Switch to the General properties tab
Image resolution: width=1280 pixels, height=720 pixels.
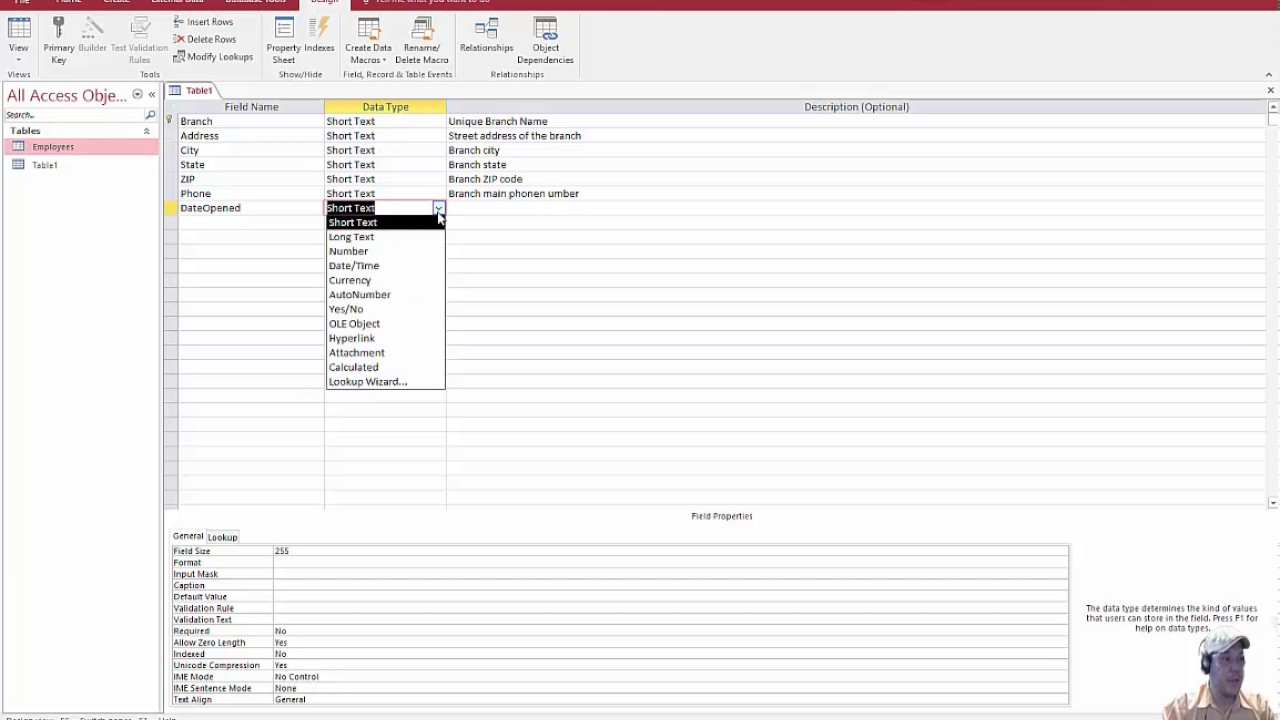(x=188, y=536)
